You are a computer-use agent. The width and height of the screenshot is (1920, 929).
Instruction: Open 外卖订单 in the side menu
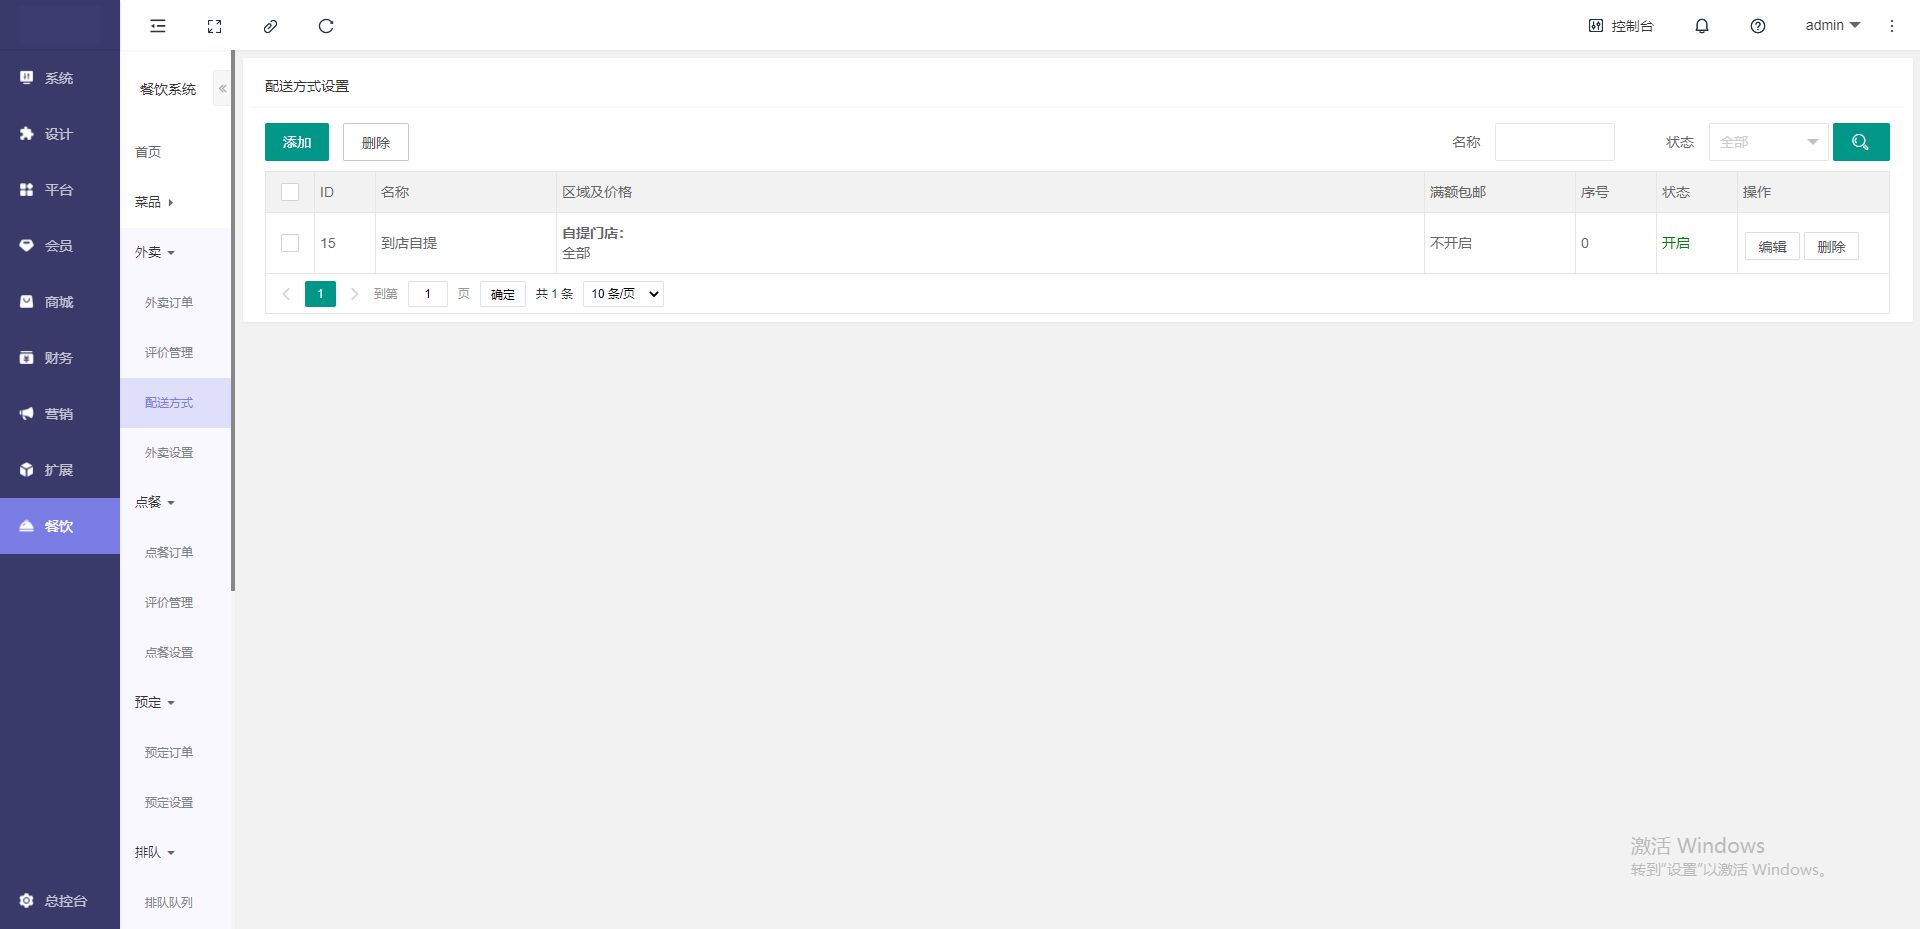coord(169,302)
